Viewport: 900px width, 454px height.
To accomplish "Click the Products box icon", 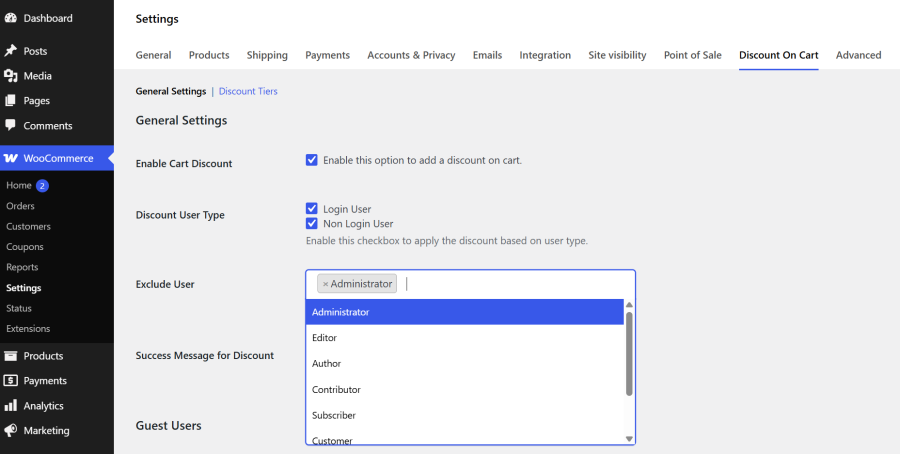I will (x=10, y=356).
